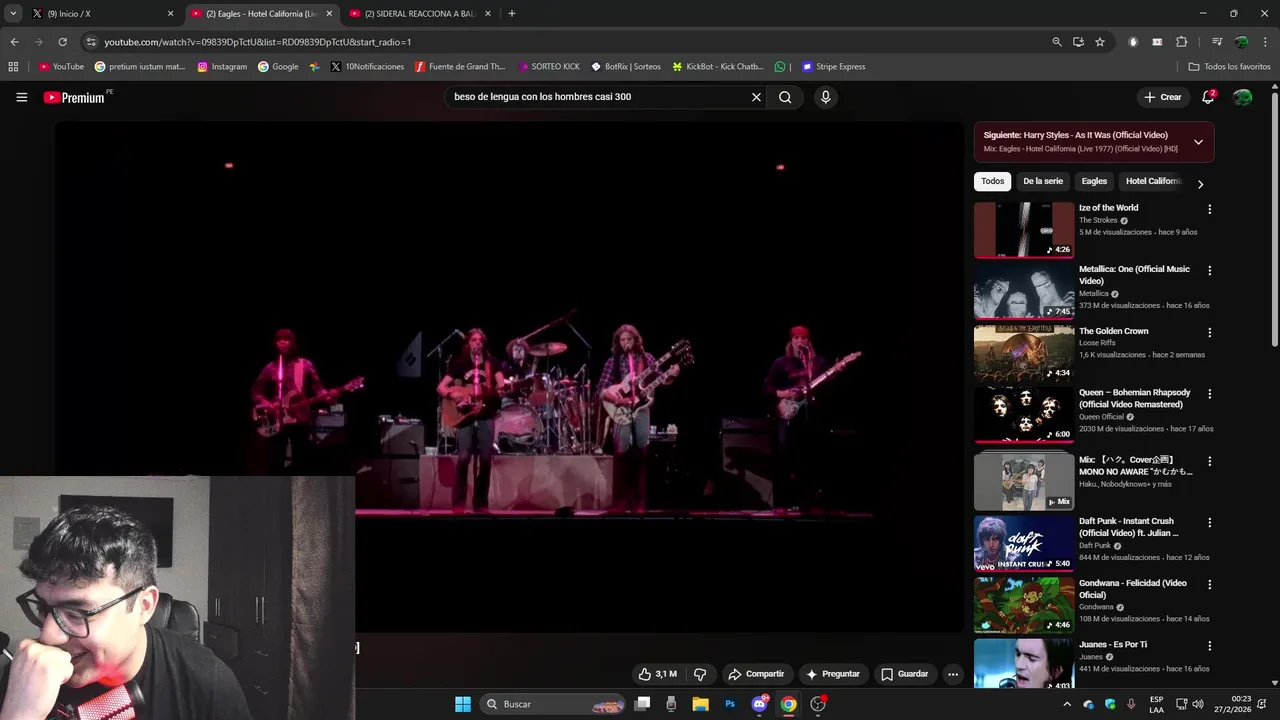Open options for Ize of the World
The image size is (1280, 720).
[1209, 210]
